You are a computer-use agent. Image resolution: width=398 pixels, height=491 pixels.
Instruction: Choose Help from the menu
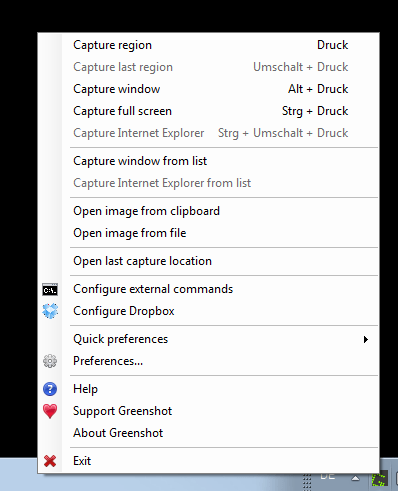(x=209, y=389)
